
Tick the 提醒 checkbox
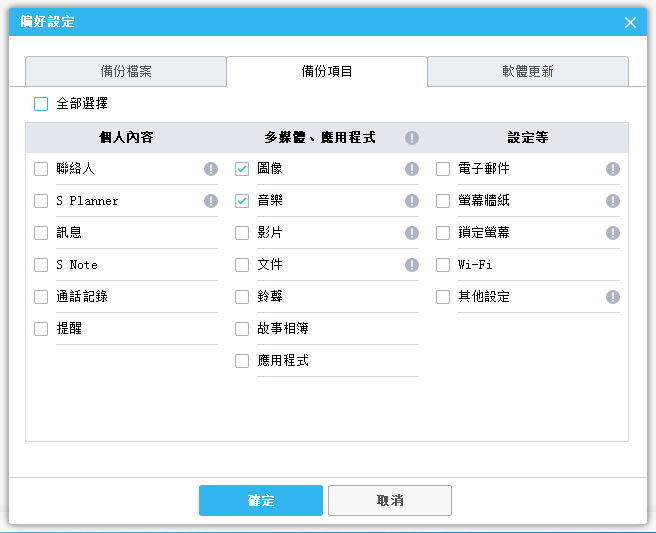click(x=41, y=329)
